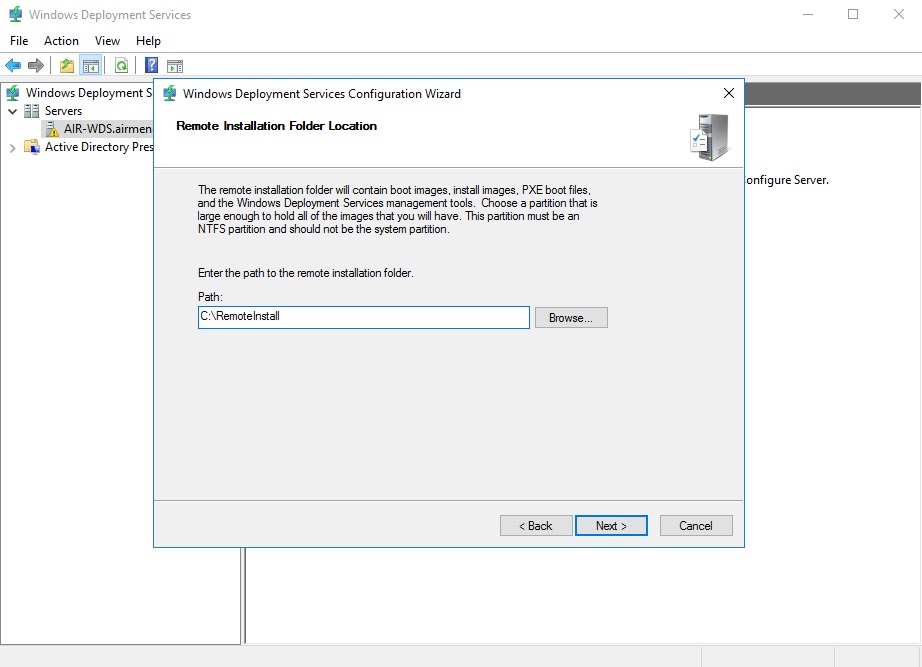Click Browse to choose folder path
This screenshot has width=922, height=667.
point(571,317)
